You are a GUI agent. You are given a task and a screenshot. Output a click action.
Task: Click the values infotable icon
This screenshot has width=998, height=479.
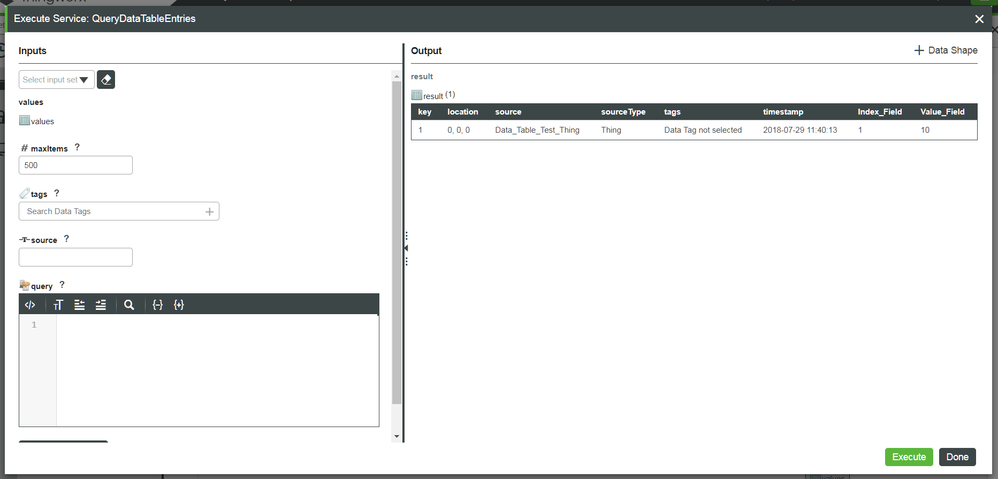click(24, 120)
